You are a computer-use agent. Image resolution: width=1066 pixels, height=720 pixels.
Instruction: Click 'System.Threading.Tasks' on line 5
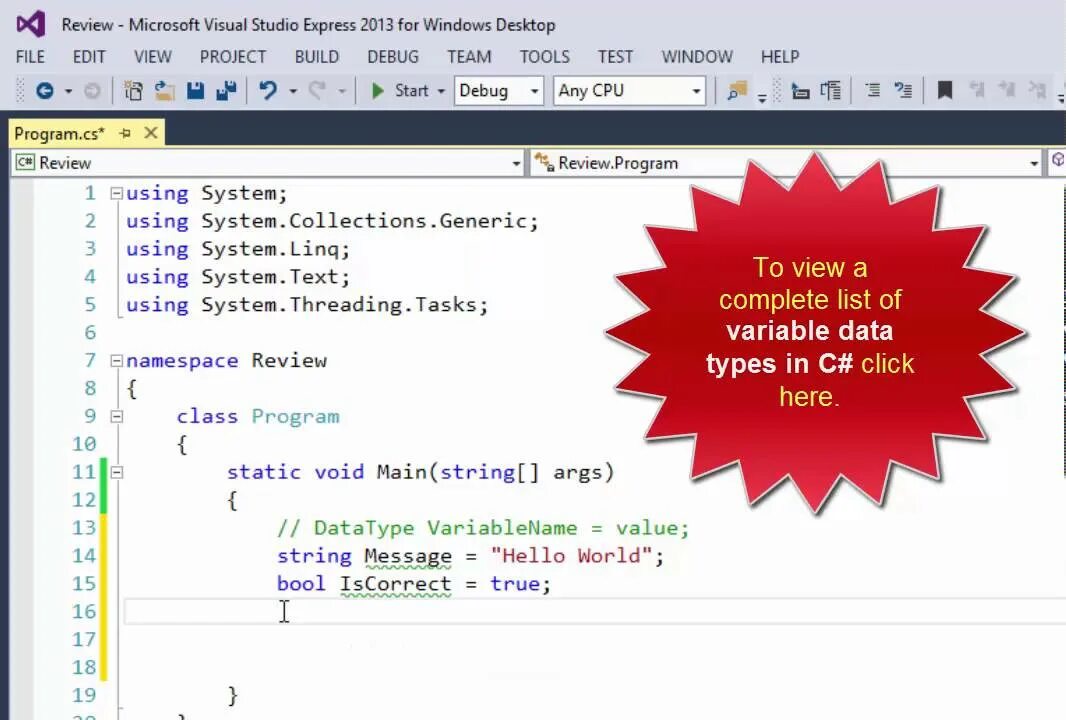tap(339, 305)
